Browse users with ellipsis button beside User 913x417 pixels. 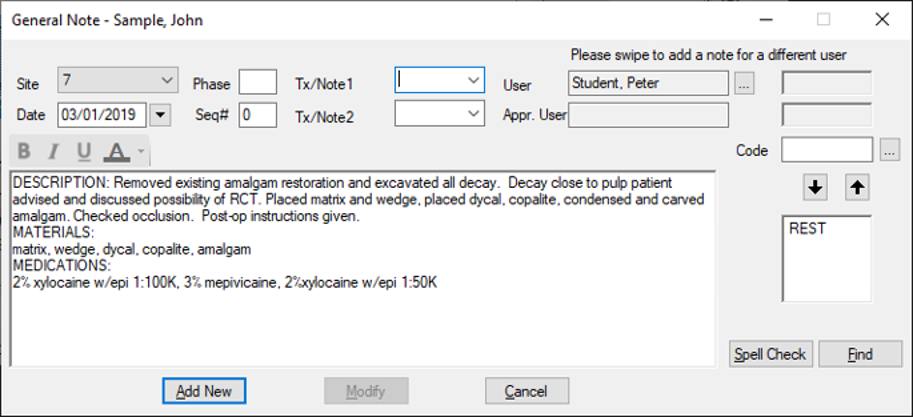click(744, 84)
